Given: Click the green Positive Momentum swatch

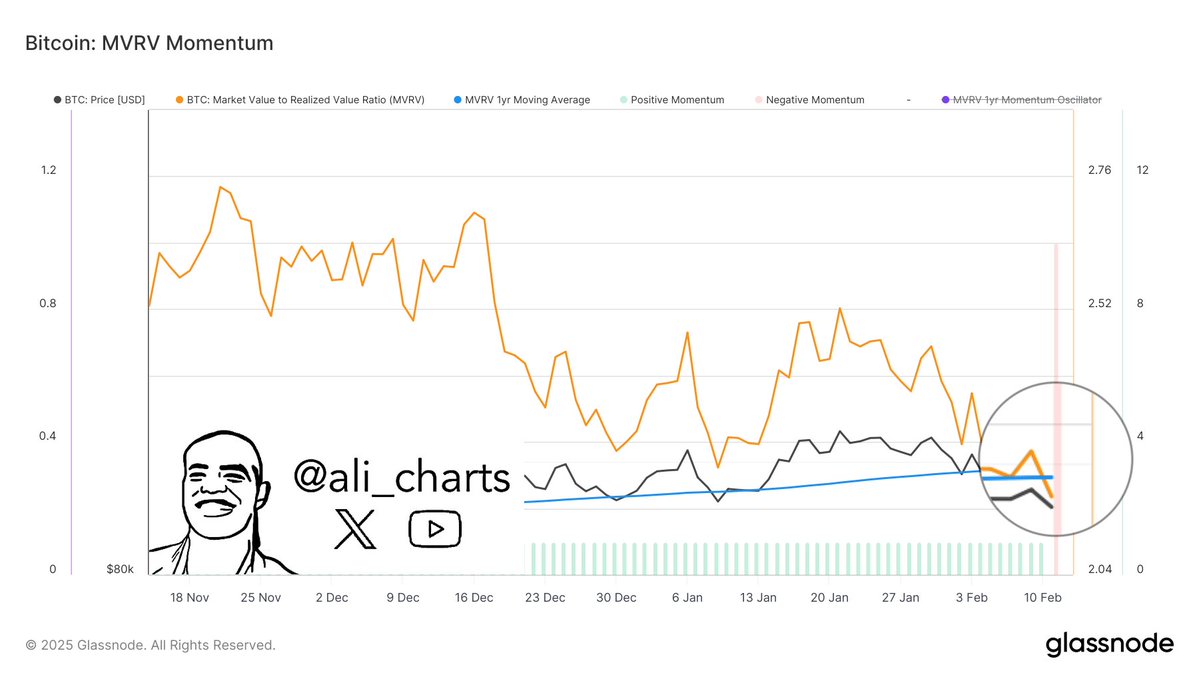Looking at the screenshot, I should coord(623,100).
